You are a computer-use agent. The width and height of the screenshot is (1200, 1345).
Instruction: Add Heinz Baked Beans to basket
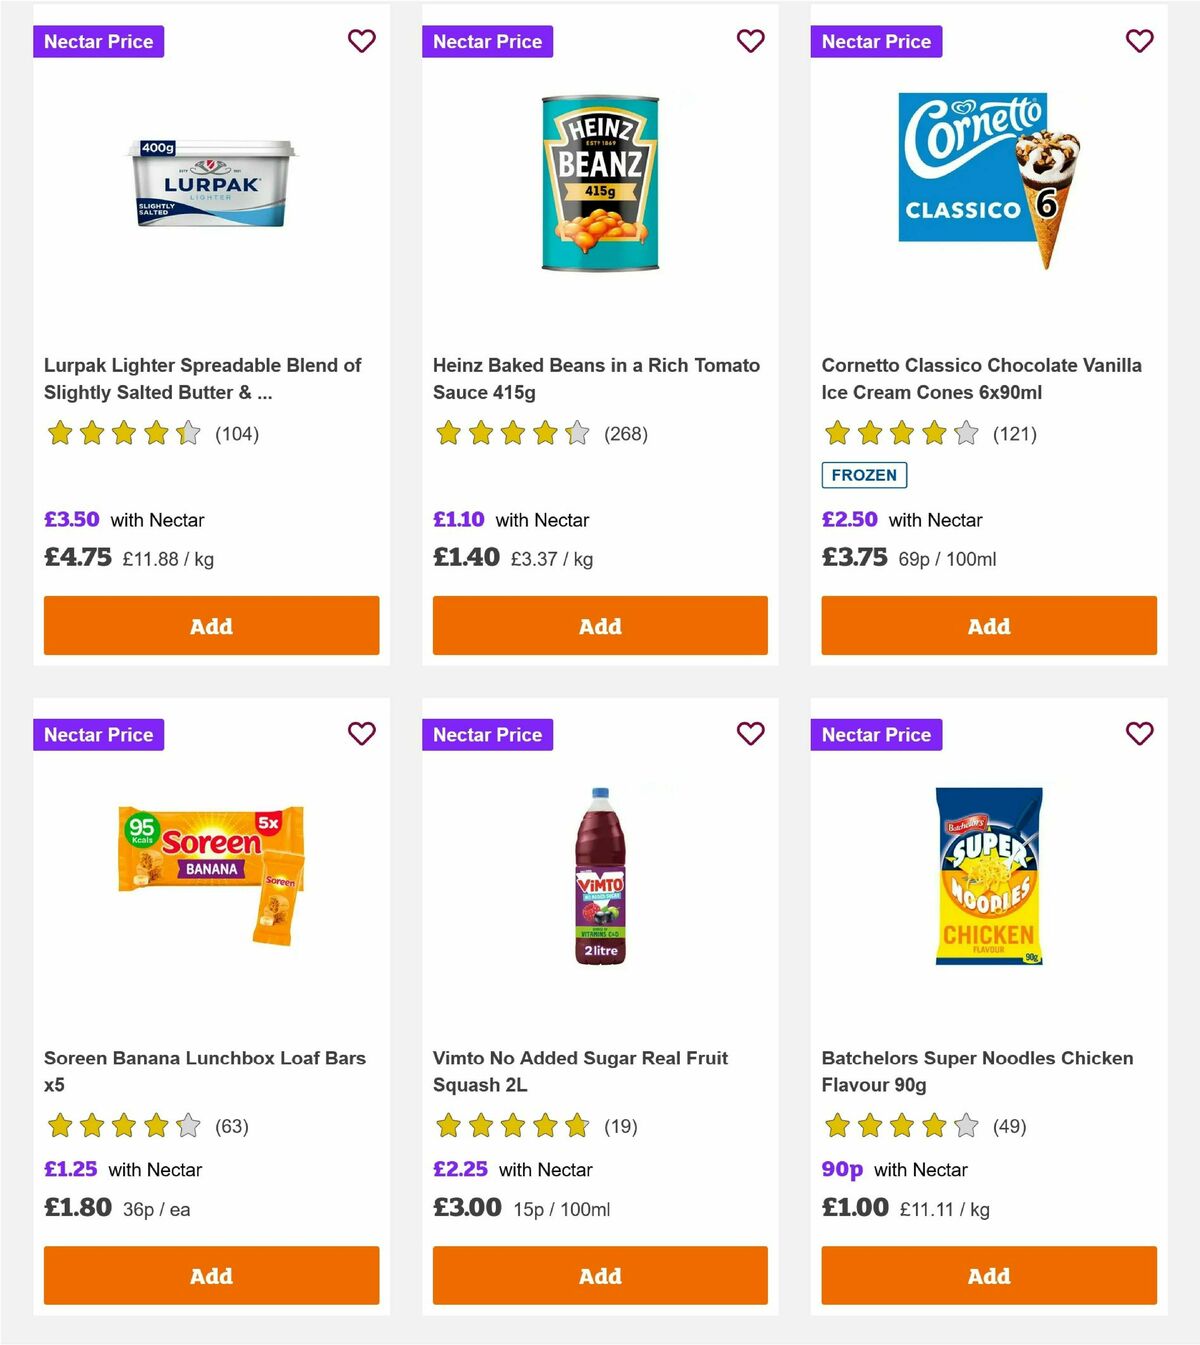point(599,625)
